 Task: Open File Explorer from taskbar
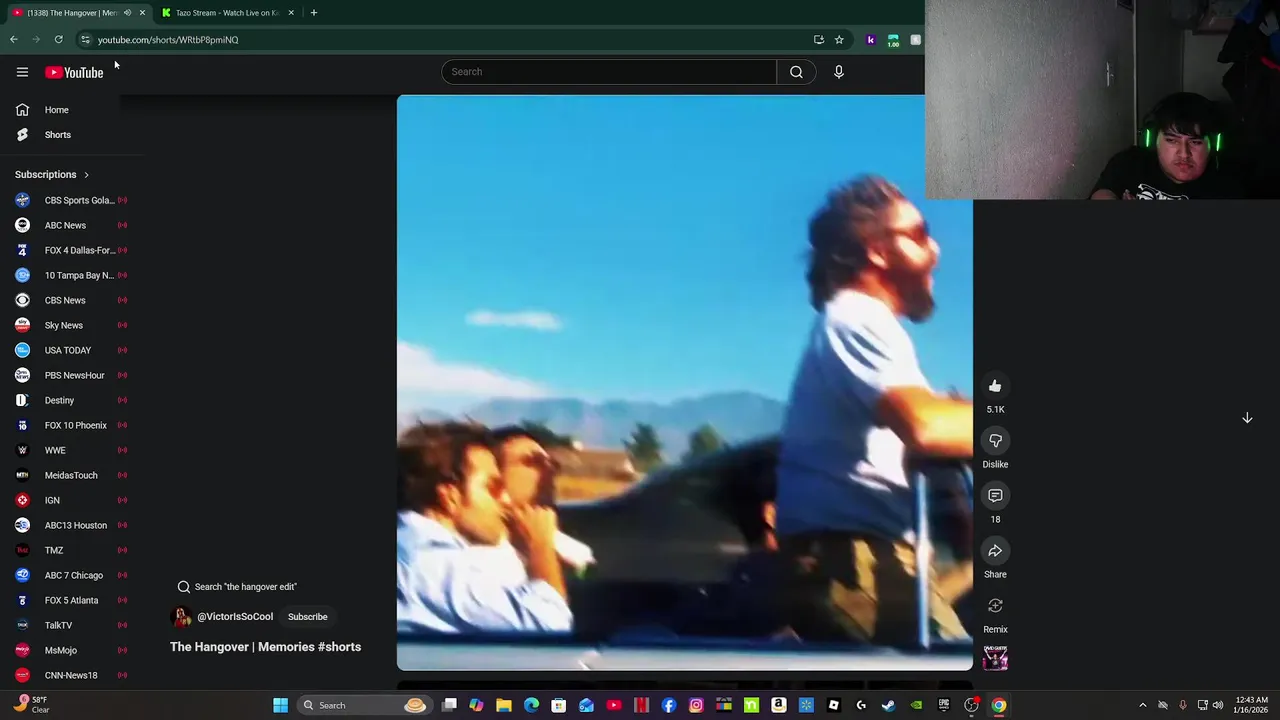coord(504,705)
